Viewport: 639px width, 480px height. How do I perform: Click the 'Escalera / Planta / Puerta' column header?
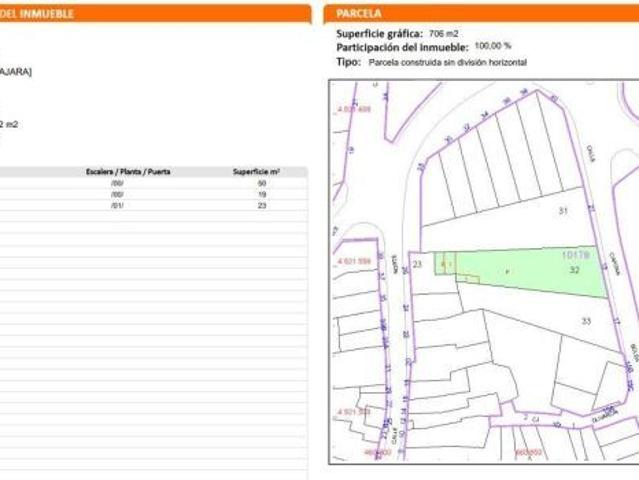coord(128,172)
